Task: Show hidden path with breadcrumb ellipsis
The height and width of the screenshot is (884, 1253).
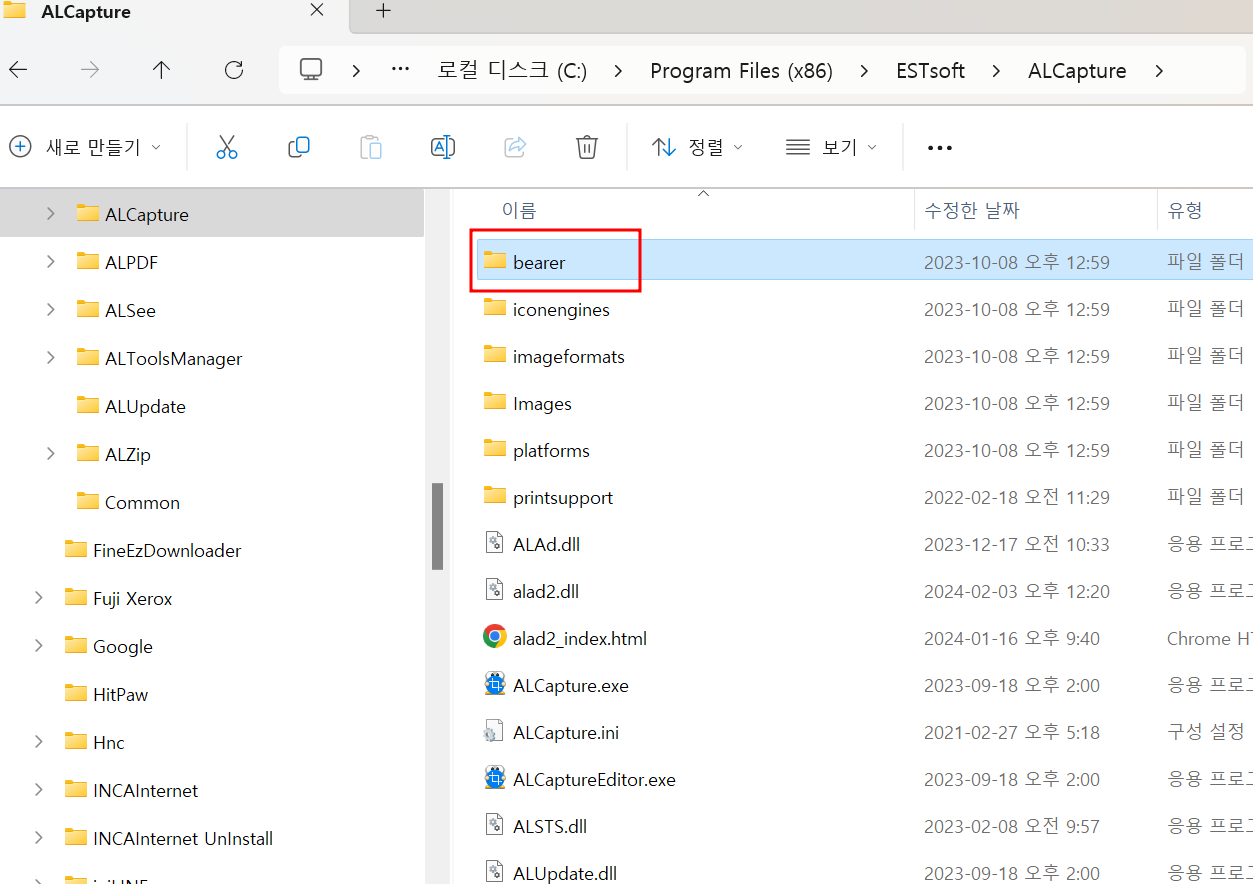Action: (401, 70)
